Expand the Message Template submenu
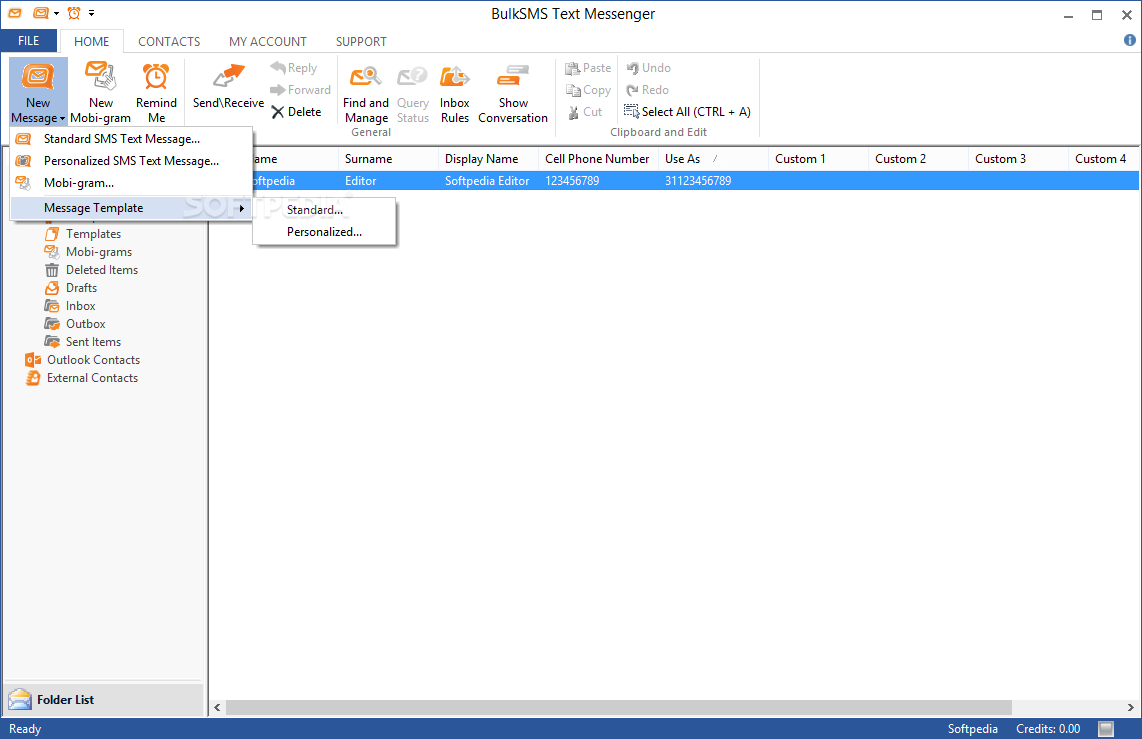Viewport: 1142px width, 739px height. click(131, 208)
